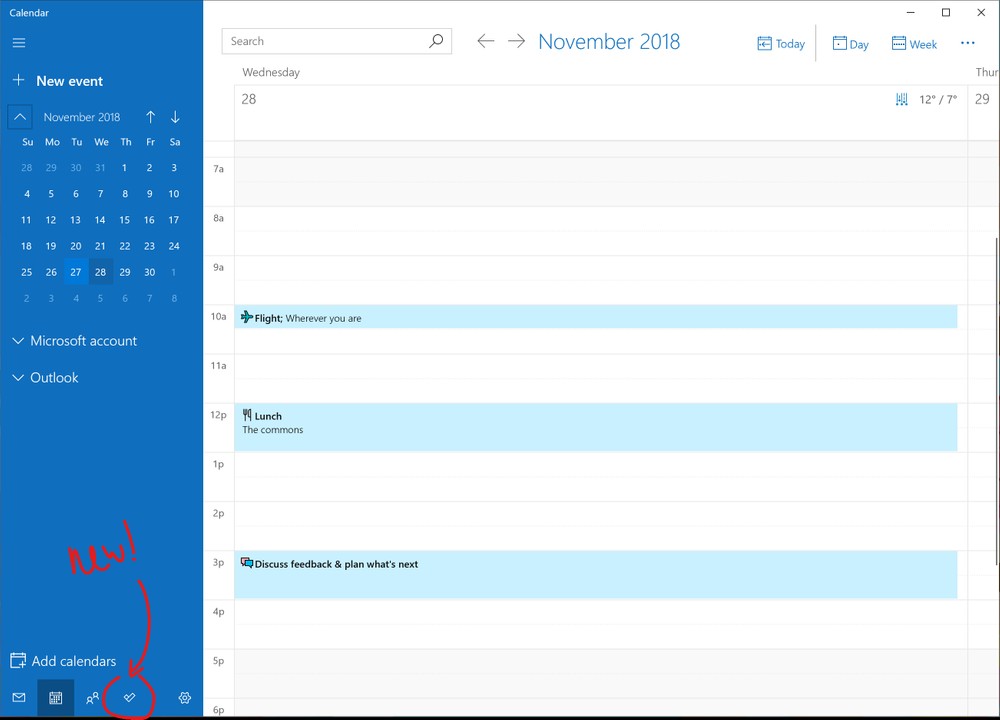Open Settings gear in sidebar
This screenshot has height=720, width=1000.
184,698
